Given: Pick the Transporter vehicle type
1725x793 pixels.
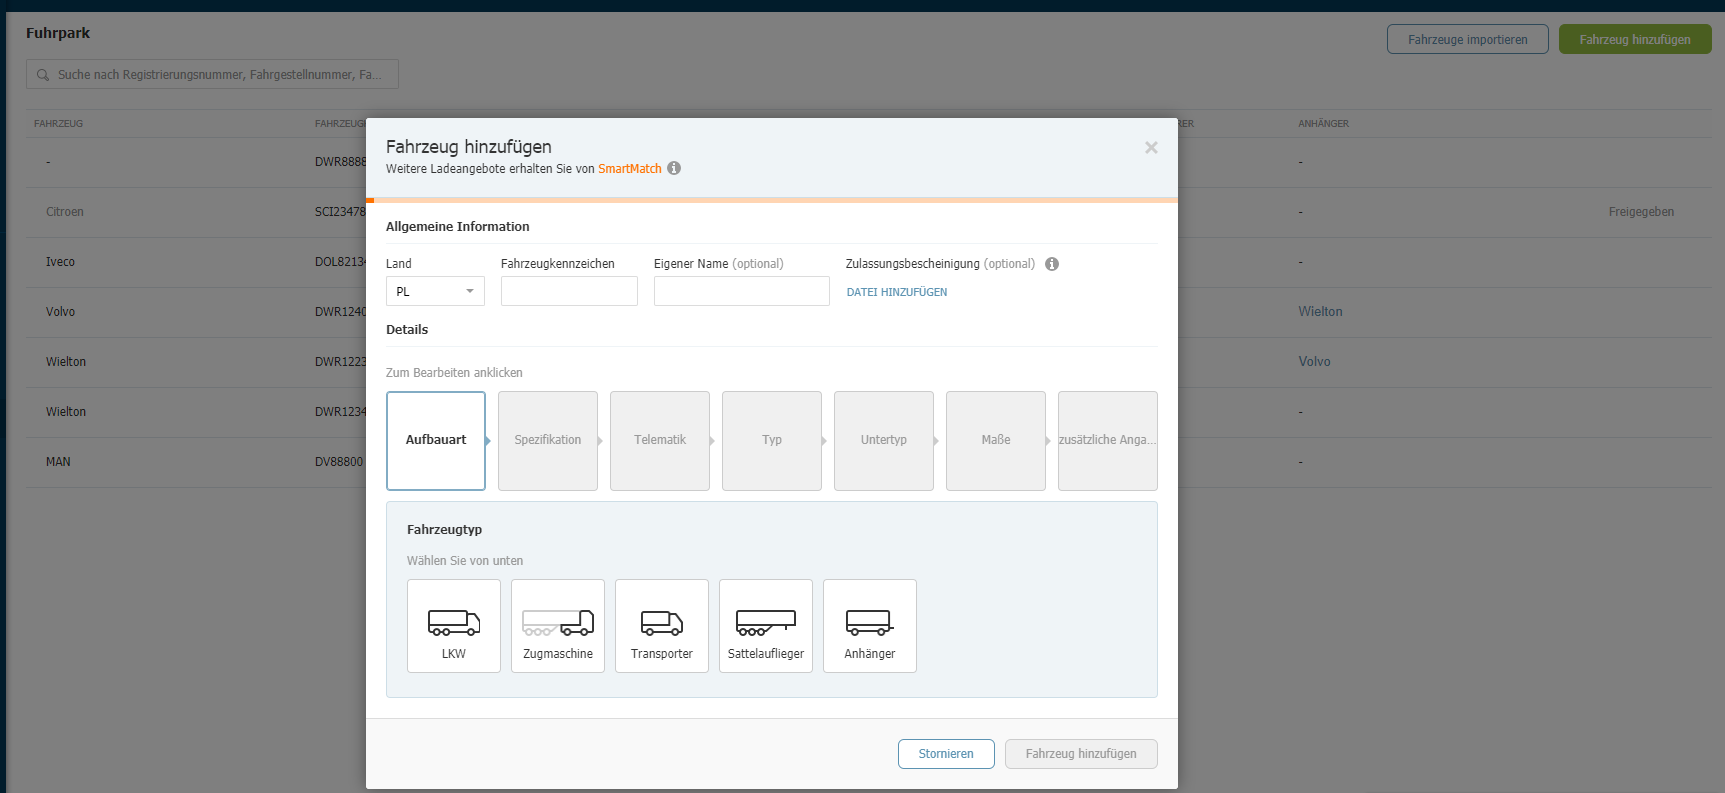Looking at the screenshot, I should [662, 626].
